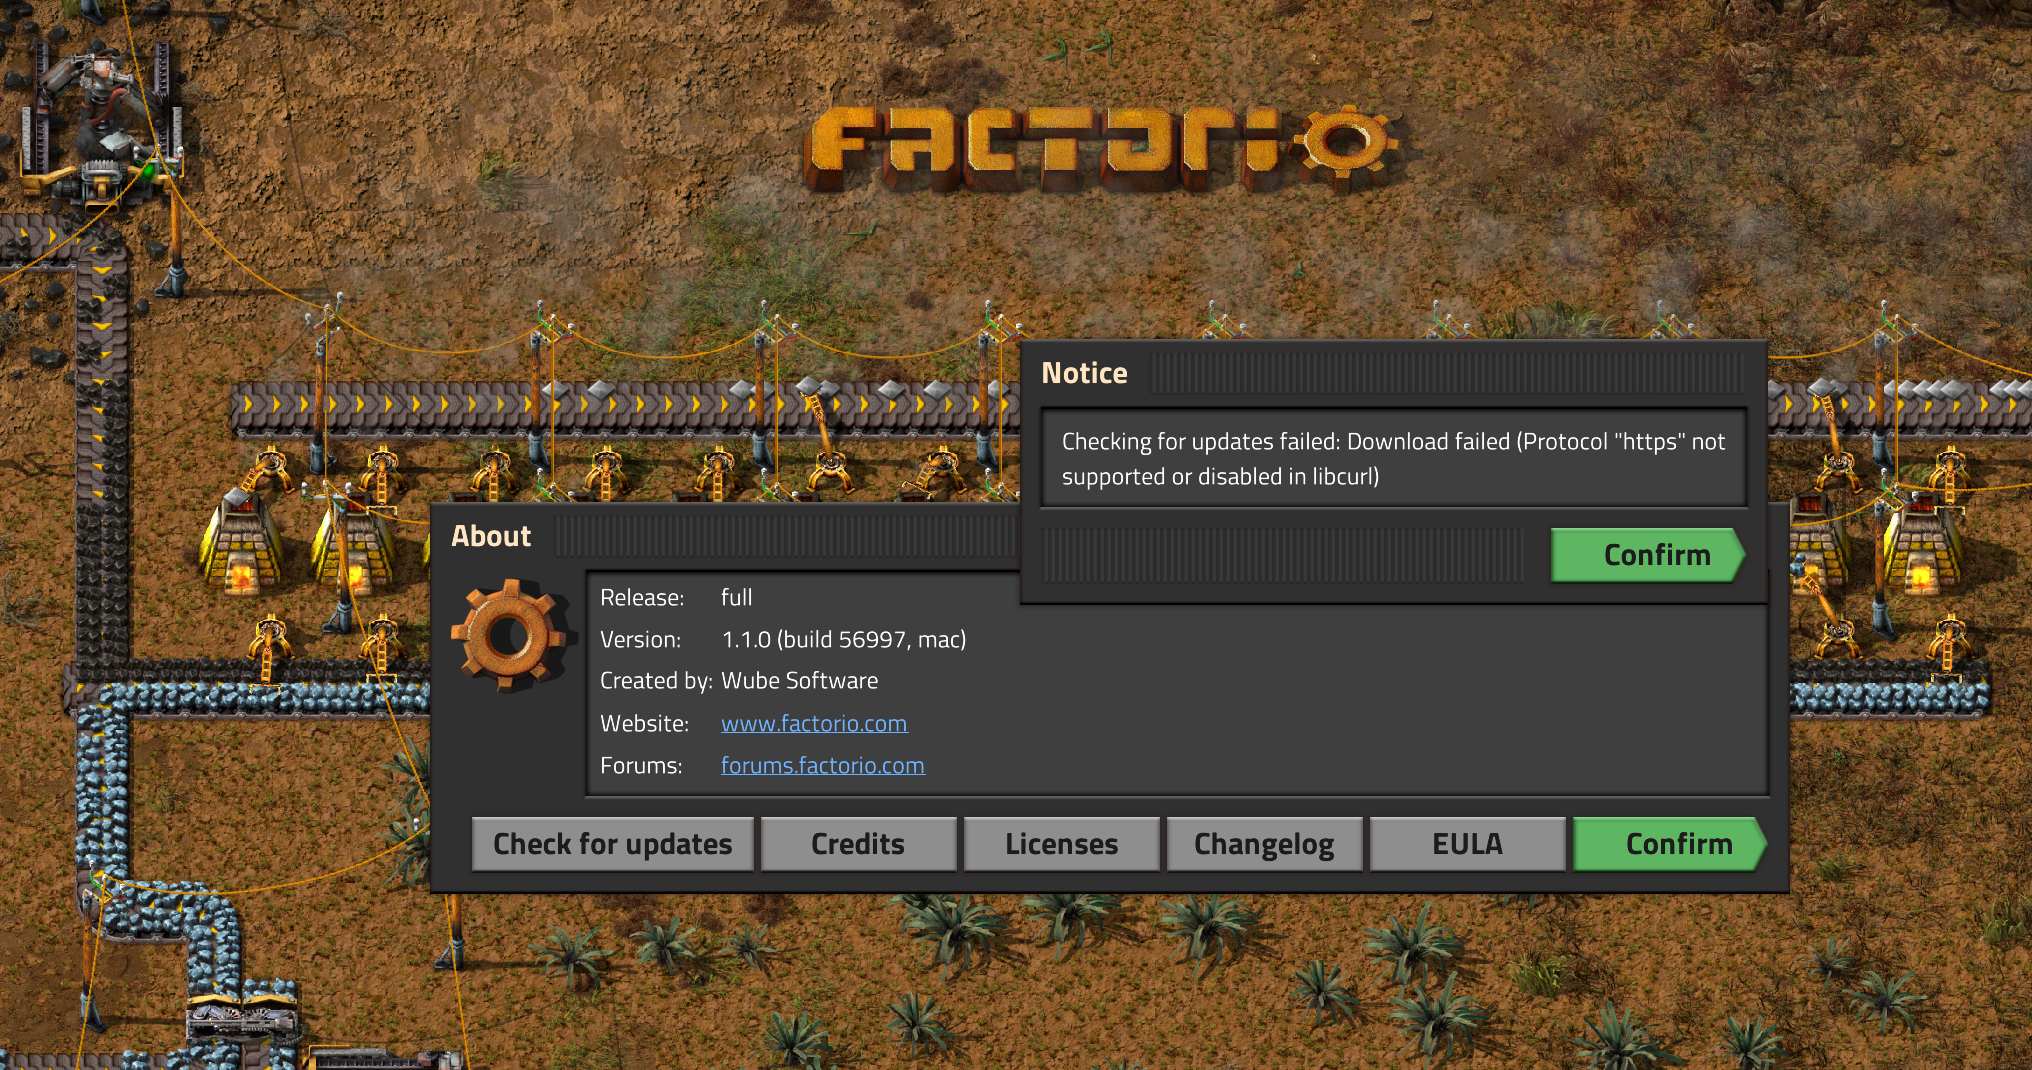Open the Licenses screen
Image resolution: width=2032 pixels, height=1070 pixels.
pos(1061,844)
